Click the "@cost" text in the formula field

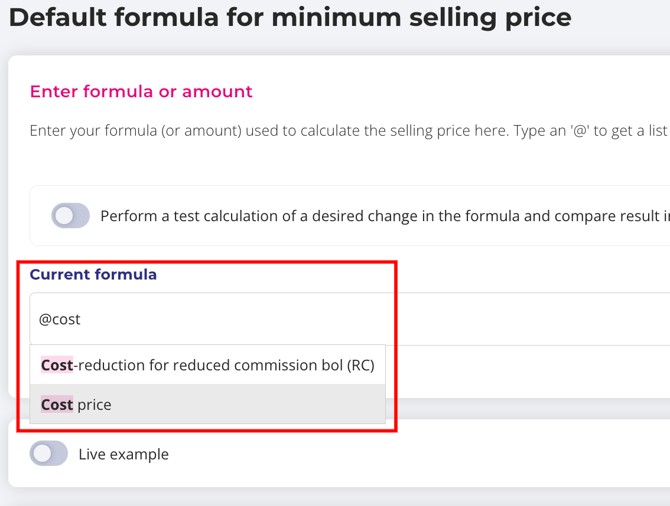(59, 319)
